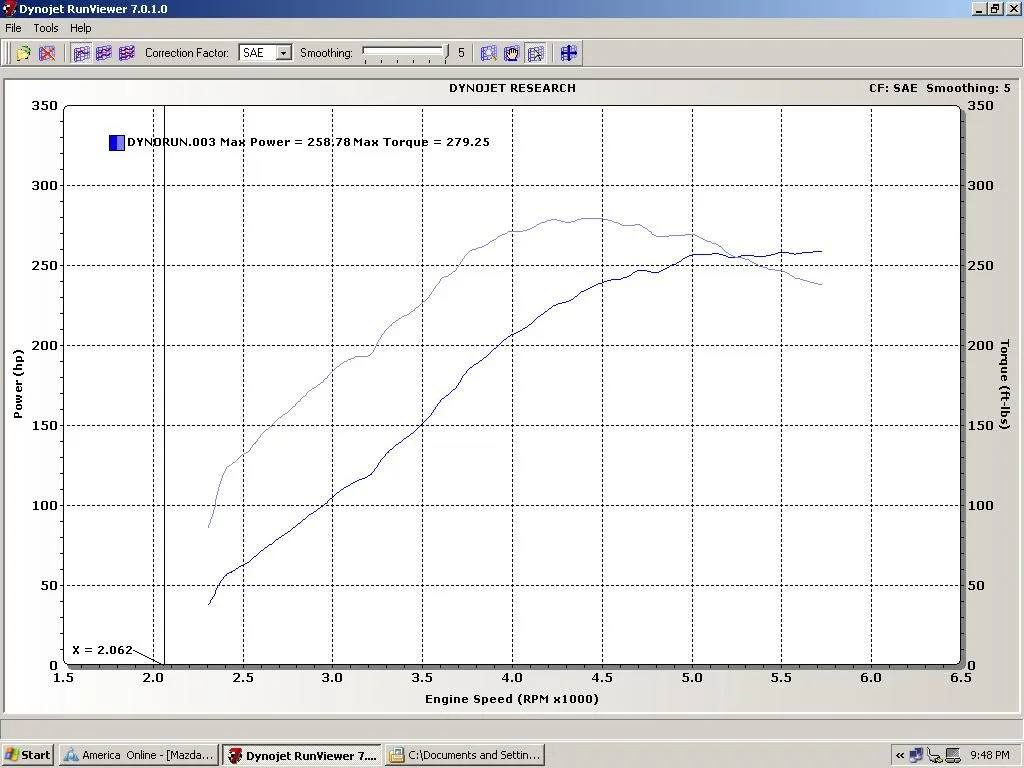Screen dimensions: 1024x768
Task: Select the dual graph view icon
Action: tap(103, 53)
